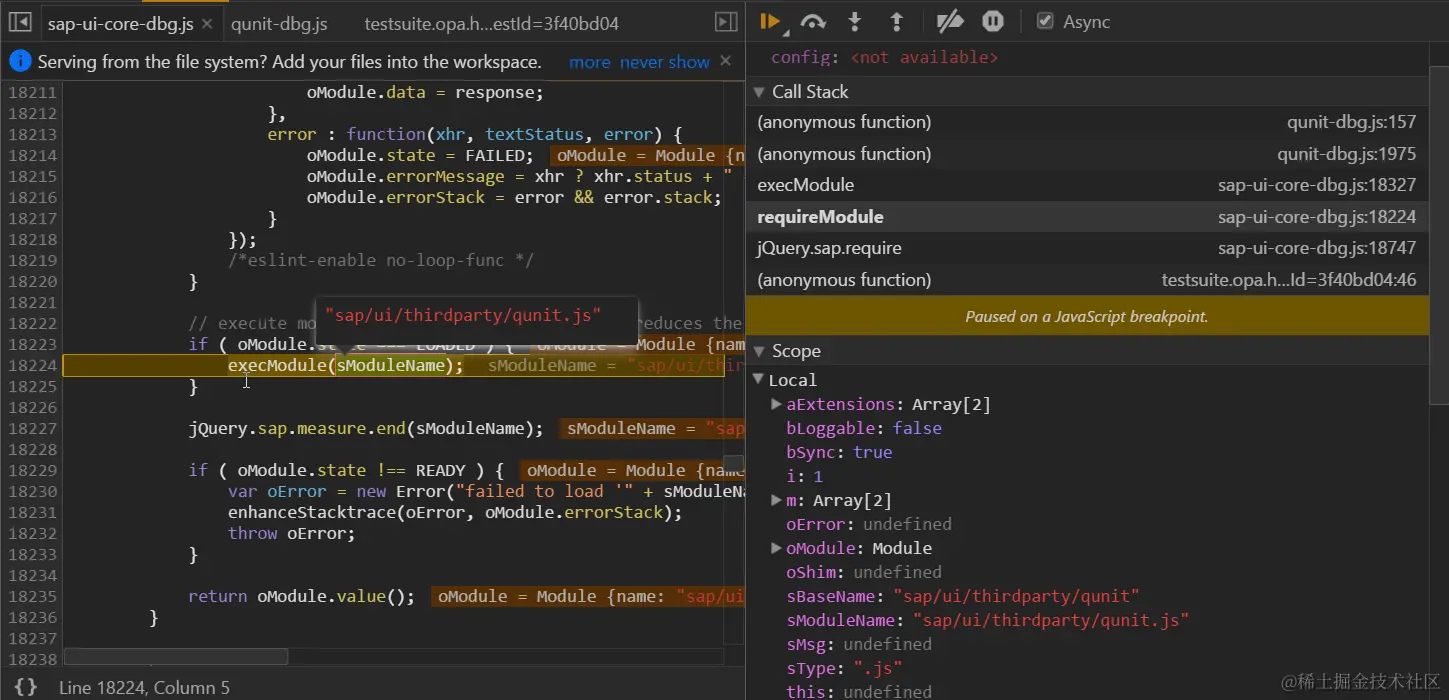Expand the m: Array[2] variable
Screen dimensions: 1449x700
pos(777,500)
